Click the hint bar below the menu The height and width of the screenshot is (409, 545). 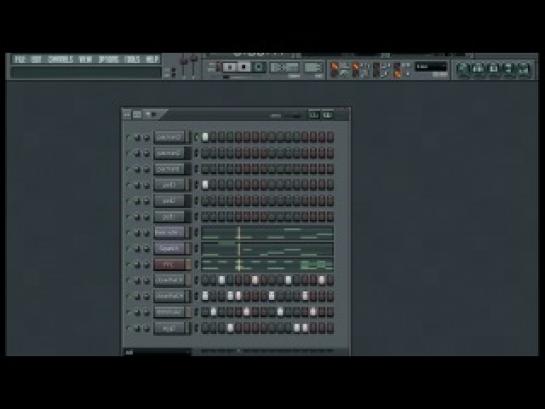86,73
